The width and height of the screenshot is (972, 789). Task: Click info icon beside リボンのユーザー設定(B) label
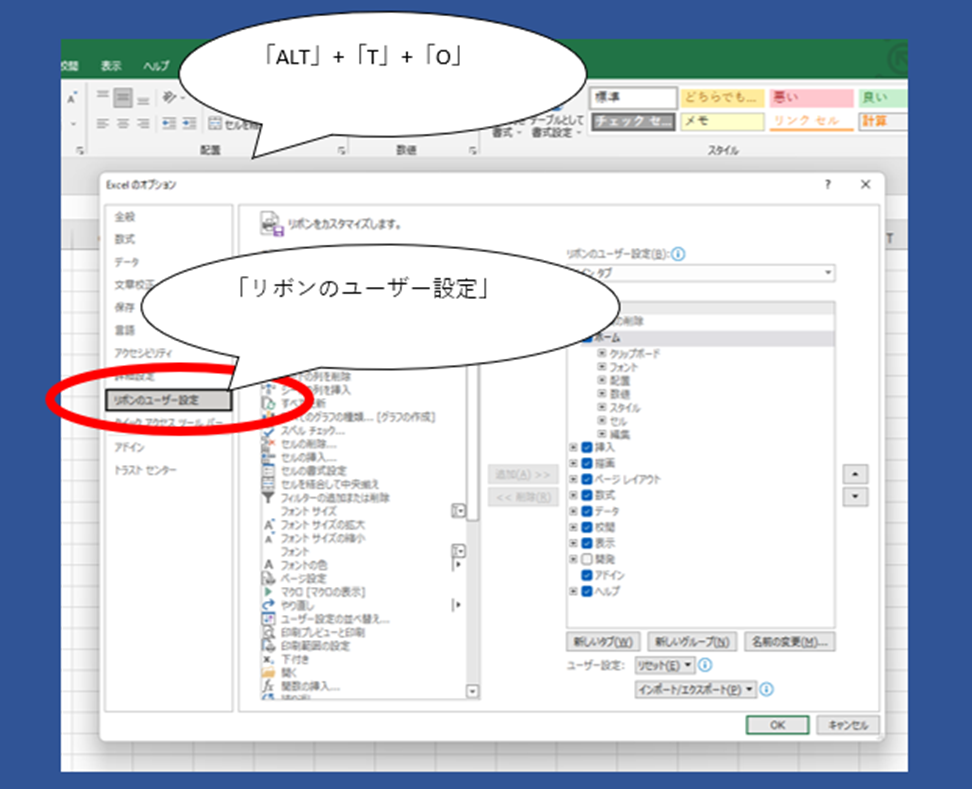click(x=678, y=254)
